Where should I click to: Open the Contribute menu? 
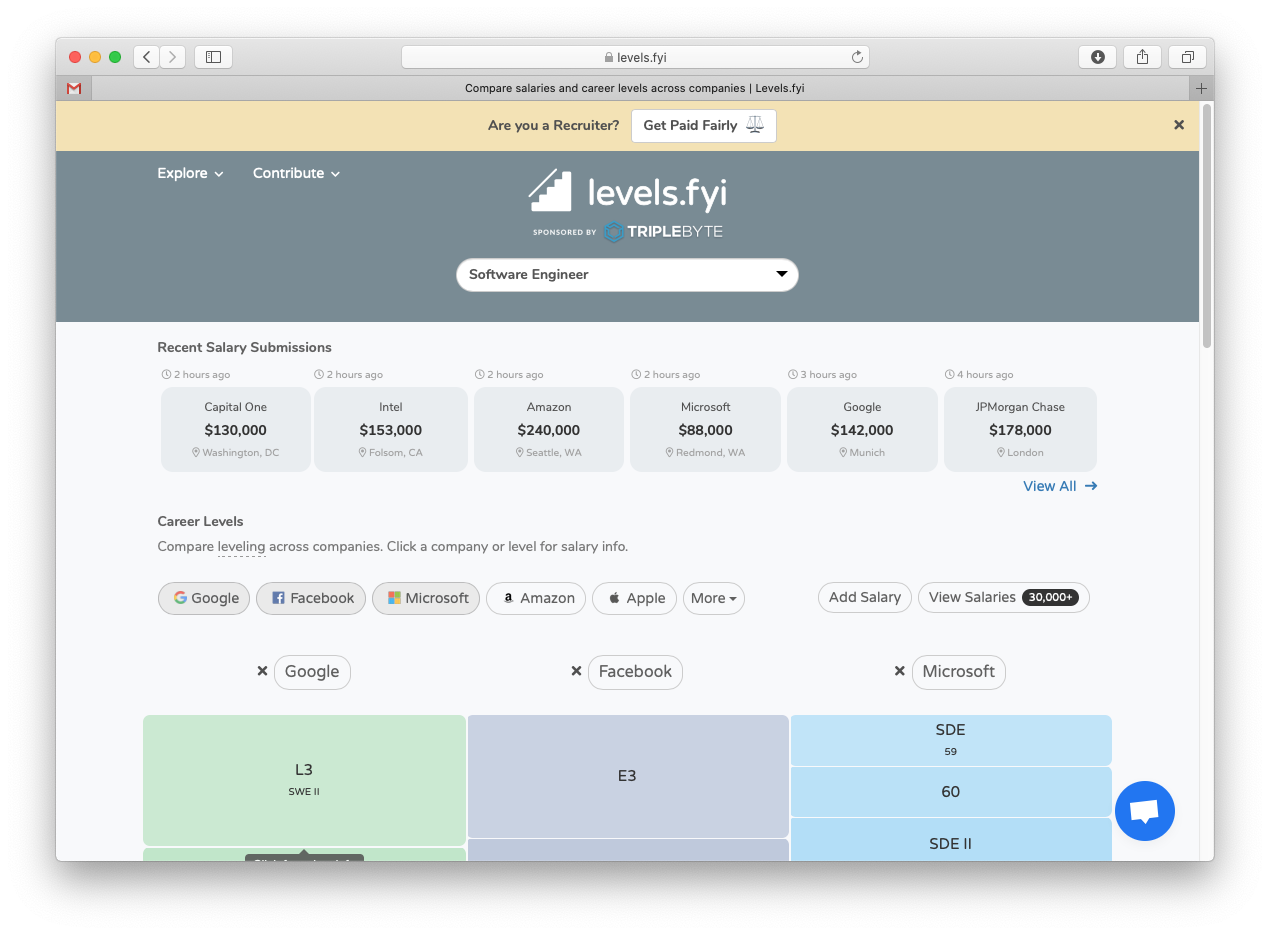pos(296,173)
